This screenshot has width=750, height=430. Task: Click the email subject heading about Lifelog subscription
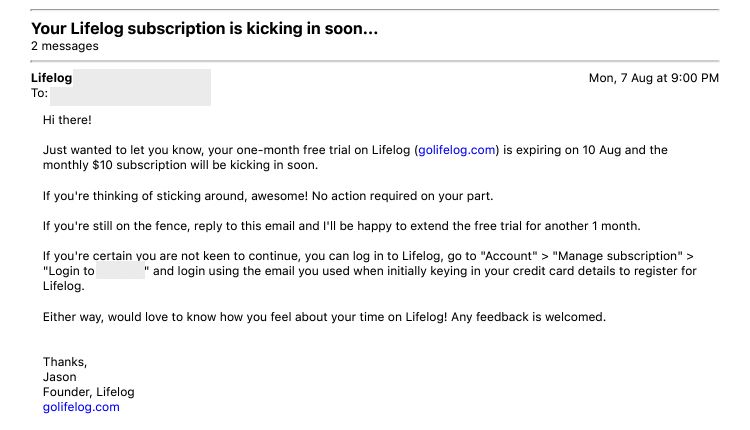204,29
